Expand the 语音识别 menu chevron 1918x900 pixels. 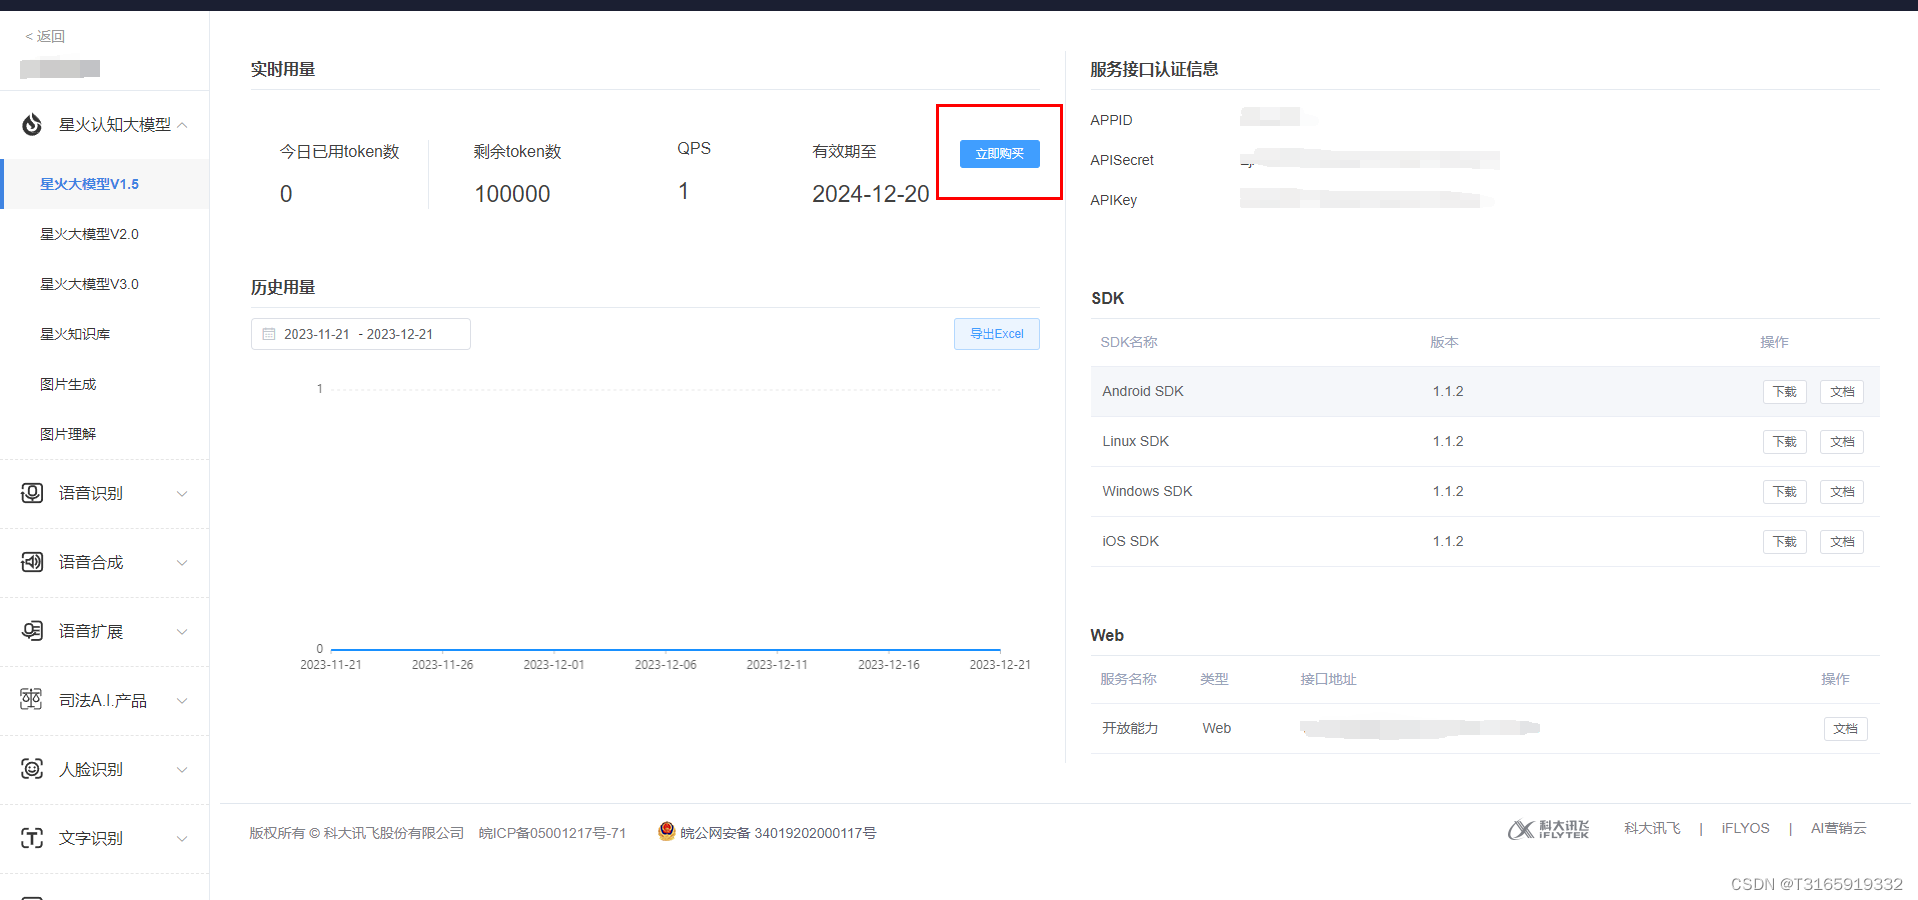(x=182, y=494)
